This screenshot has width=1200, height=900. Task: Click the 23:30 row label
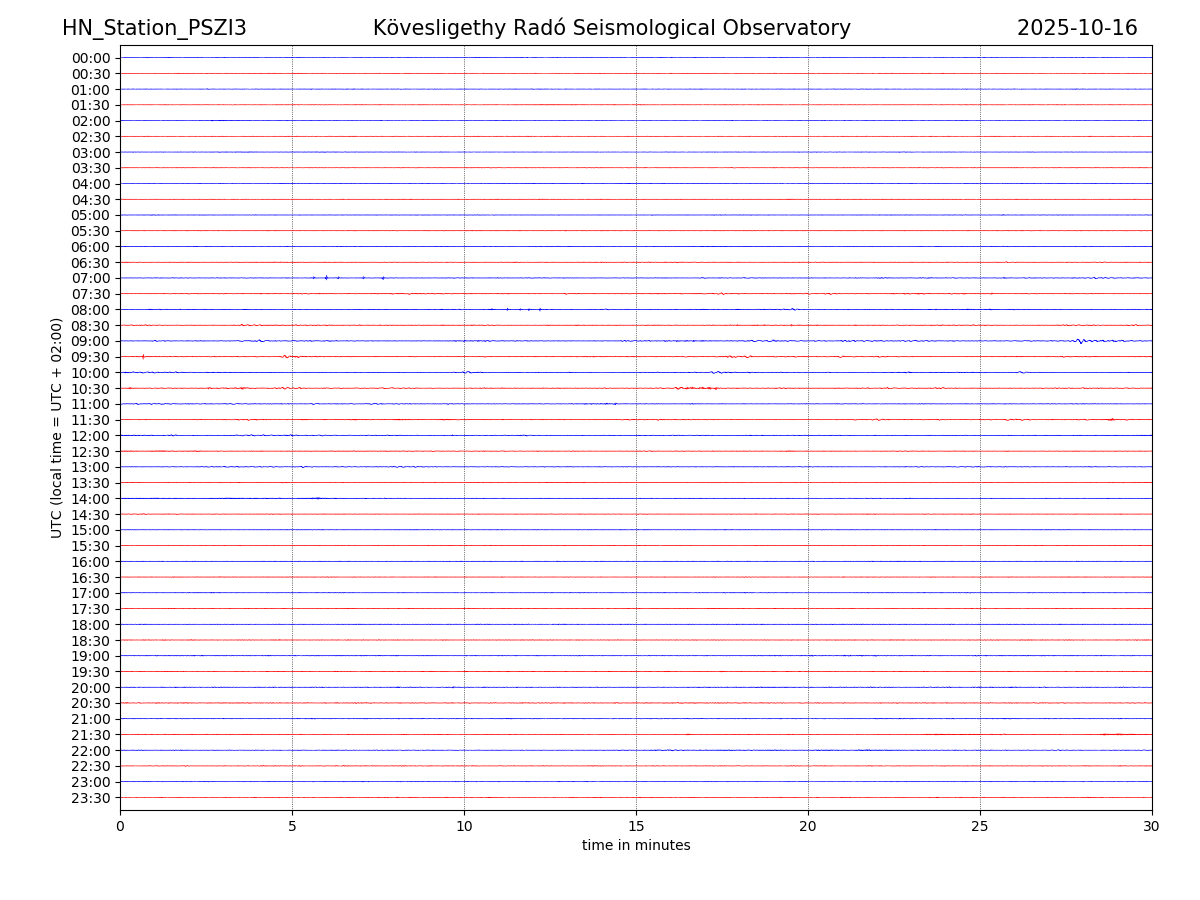(90, 798)
